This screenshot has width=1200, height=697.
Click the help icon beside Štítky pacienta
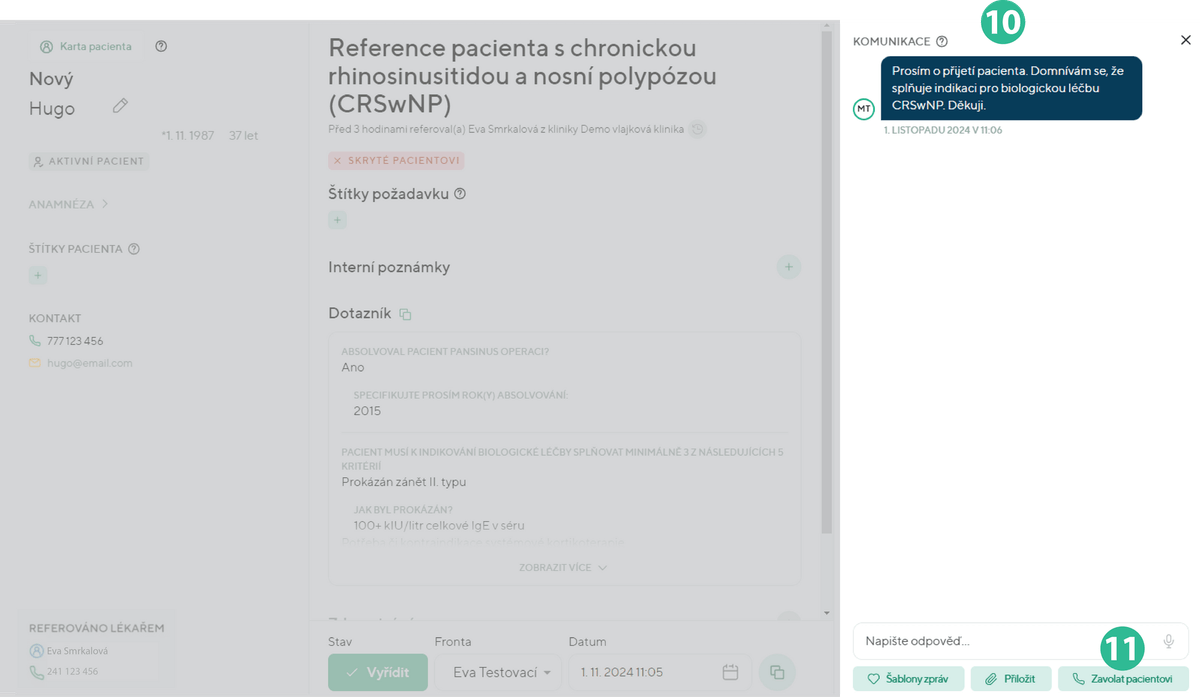click(x=134, y=249)
